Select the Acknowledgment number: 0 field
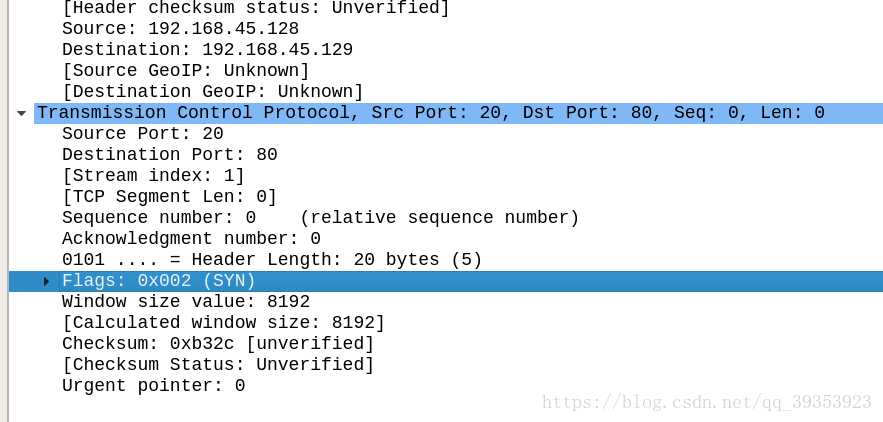 pos(191,239)
